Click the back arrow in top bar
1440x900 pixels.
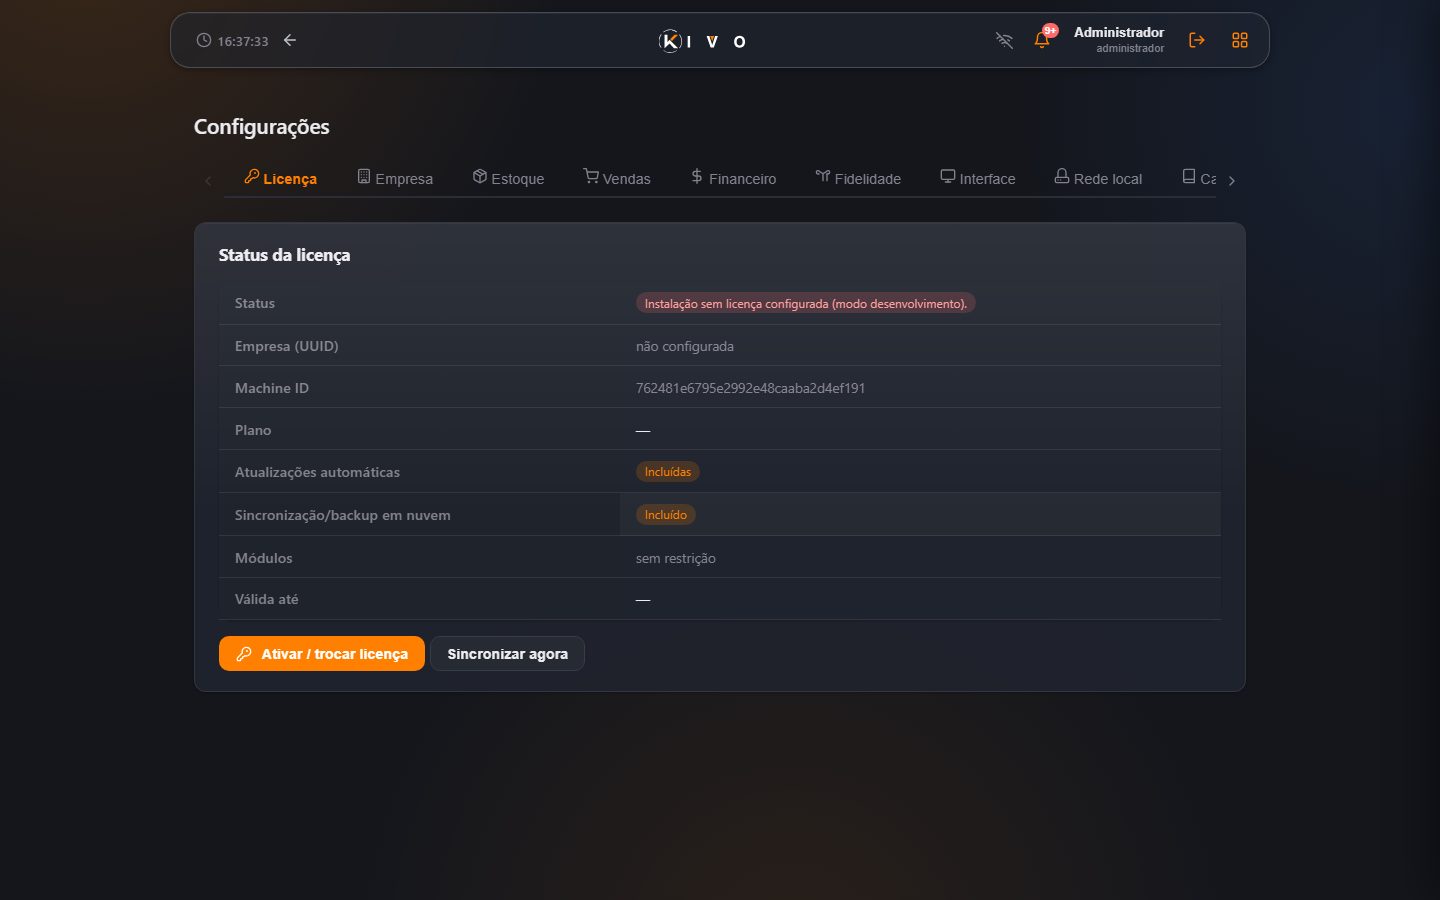click(290, 40)
